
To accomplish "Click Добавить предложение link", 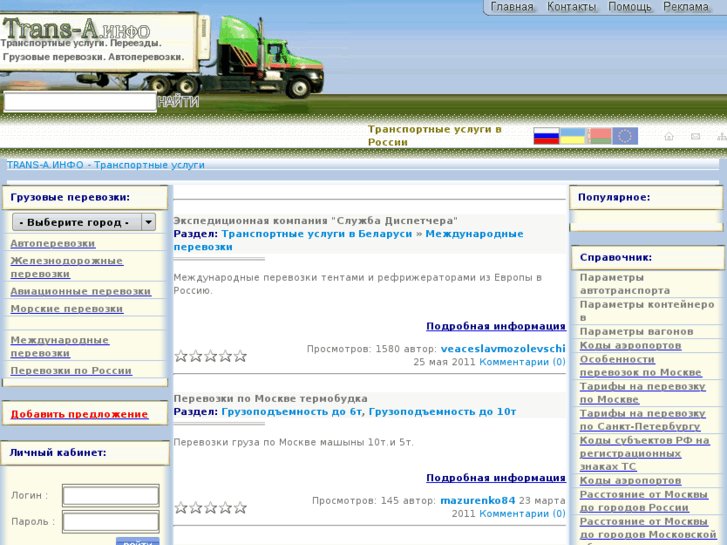I will (79, 414).
